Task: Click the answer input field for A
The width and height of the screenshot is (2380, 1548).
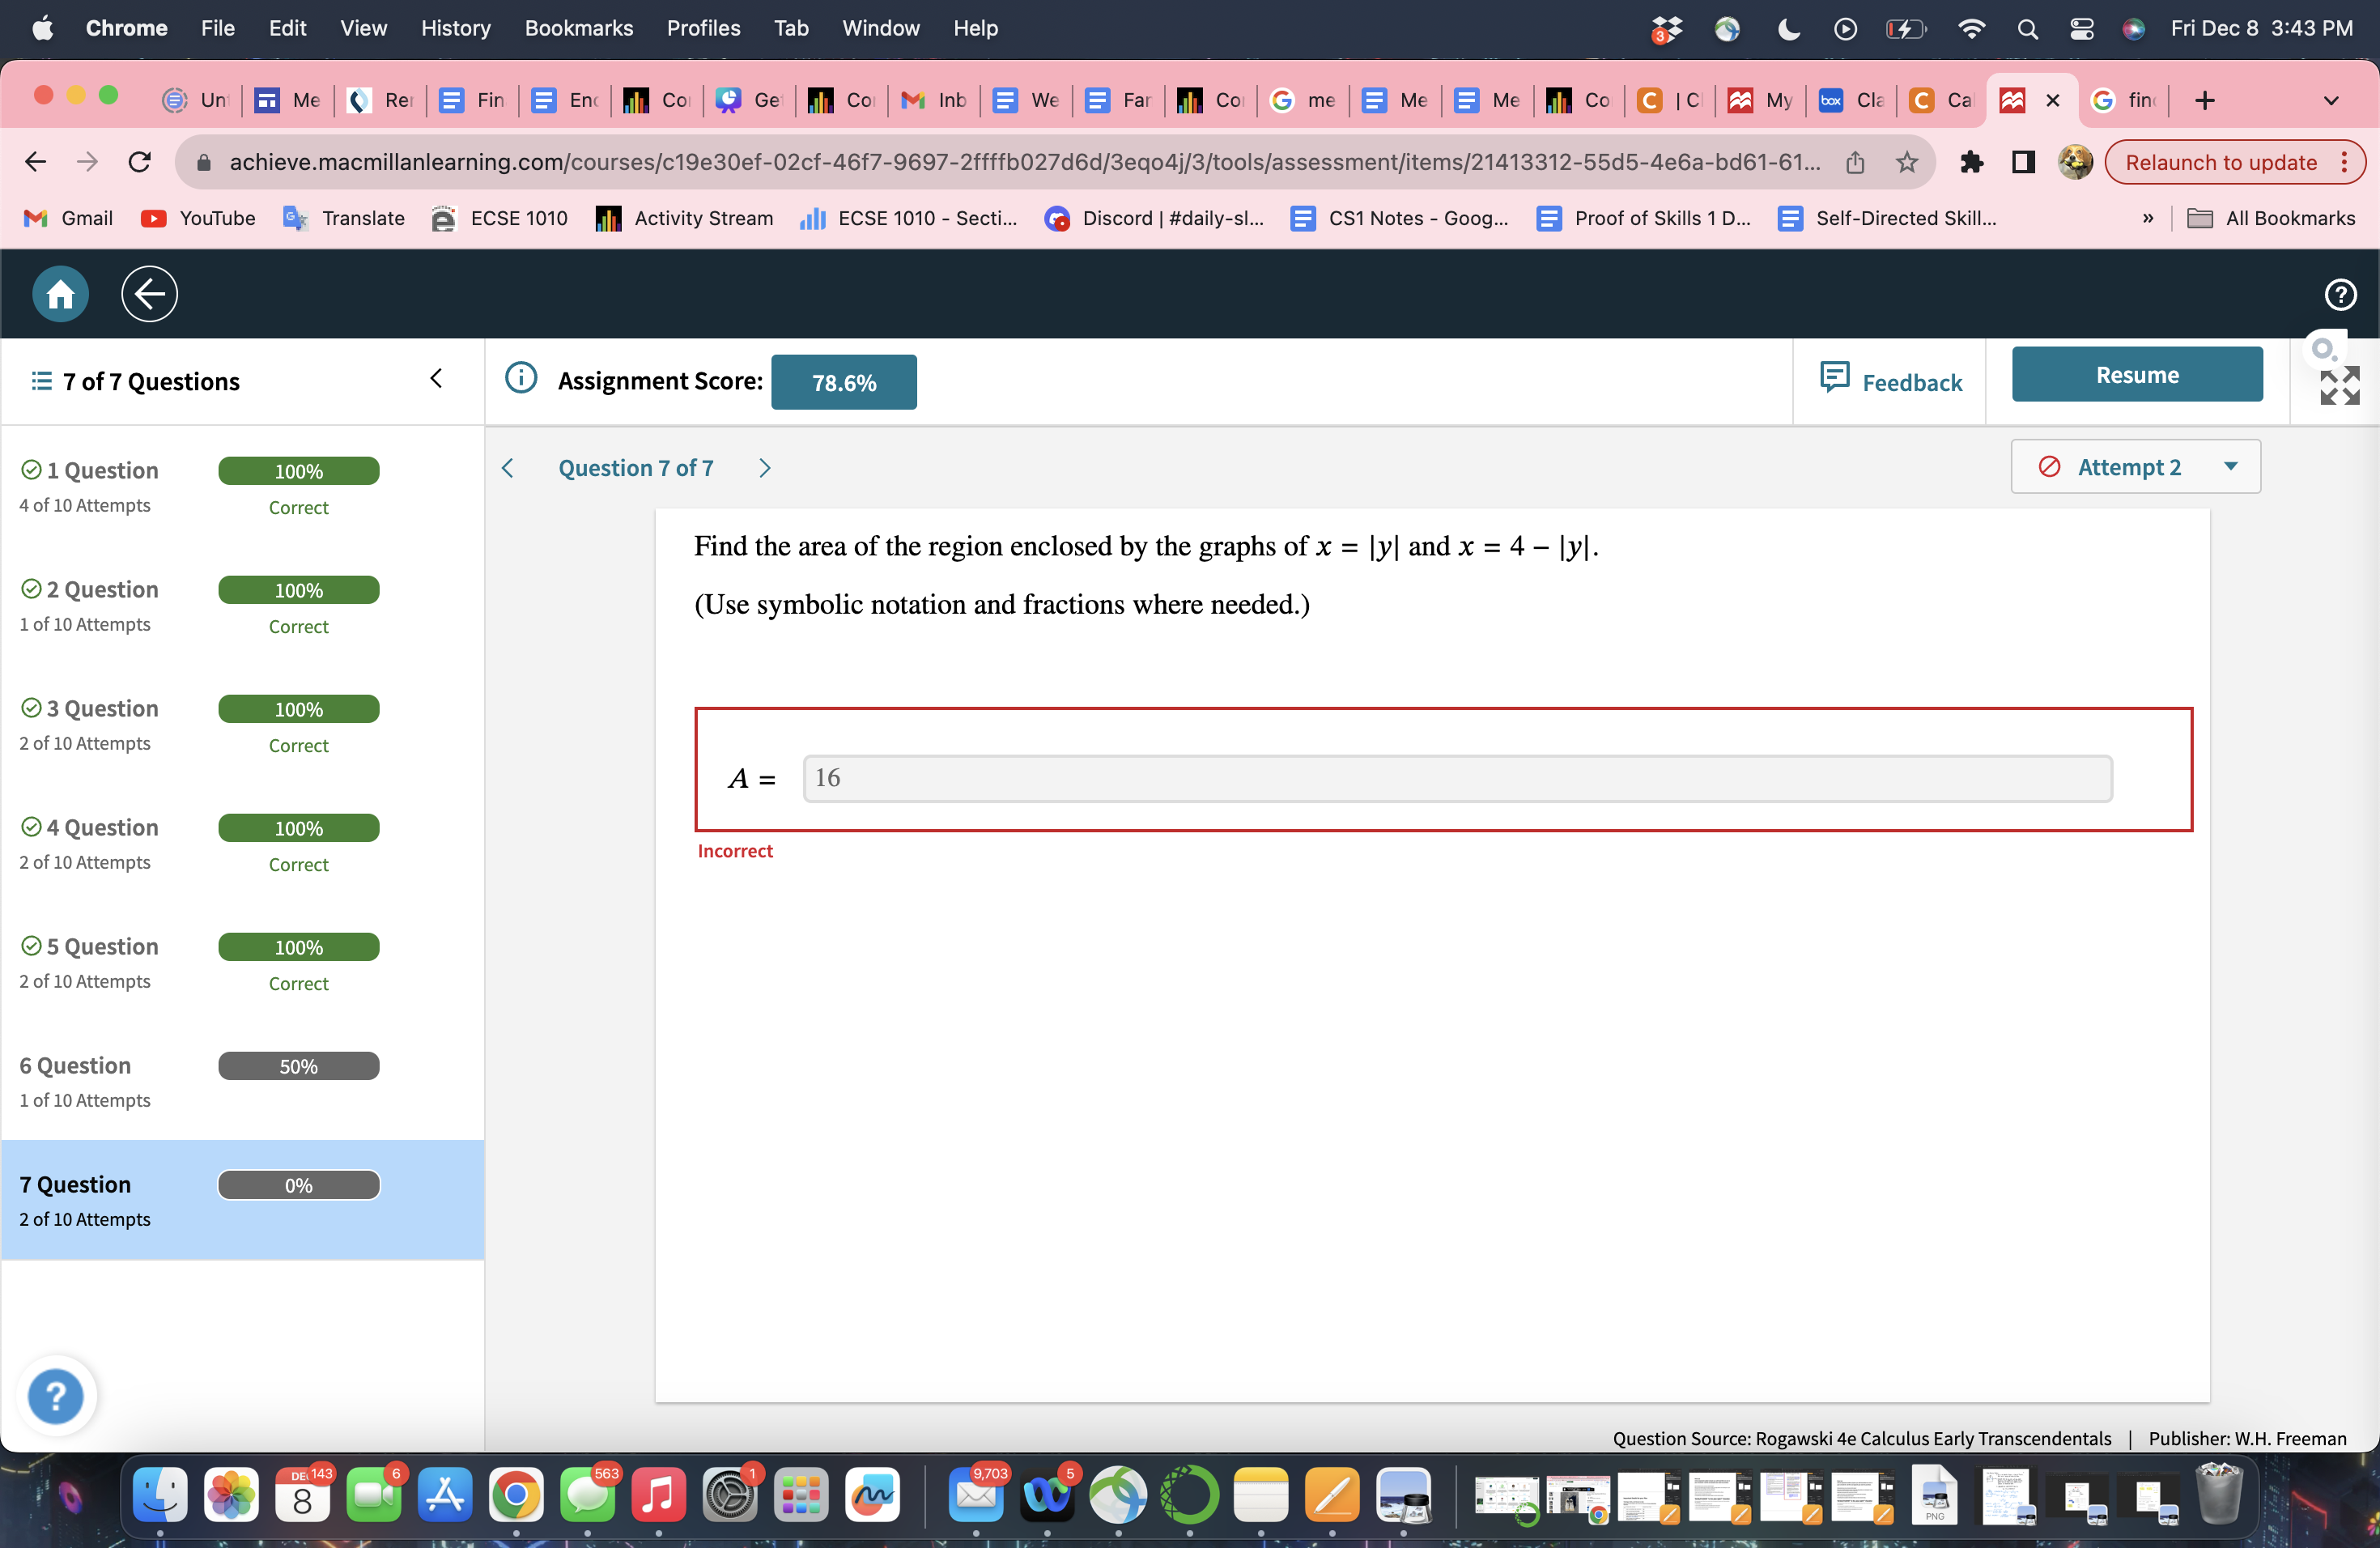Action: point(1456,778)
